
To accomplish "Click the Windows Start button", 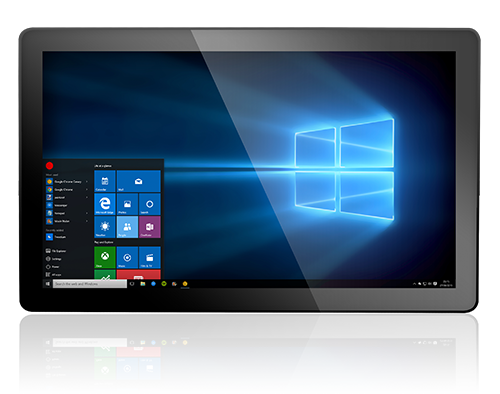I will (x=48, y=284).
